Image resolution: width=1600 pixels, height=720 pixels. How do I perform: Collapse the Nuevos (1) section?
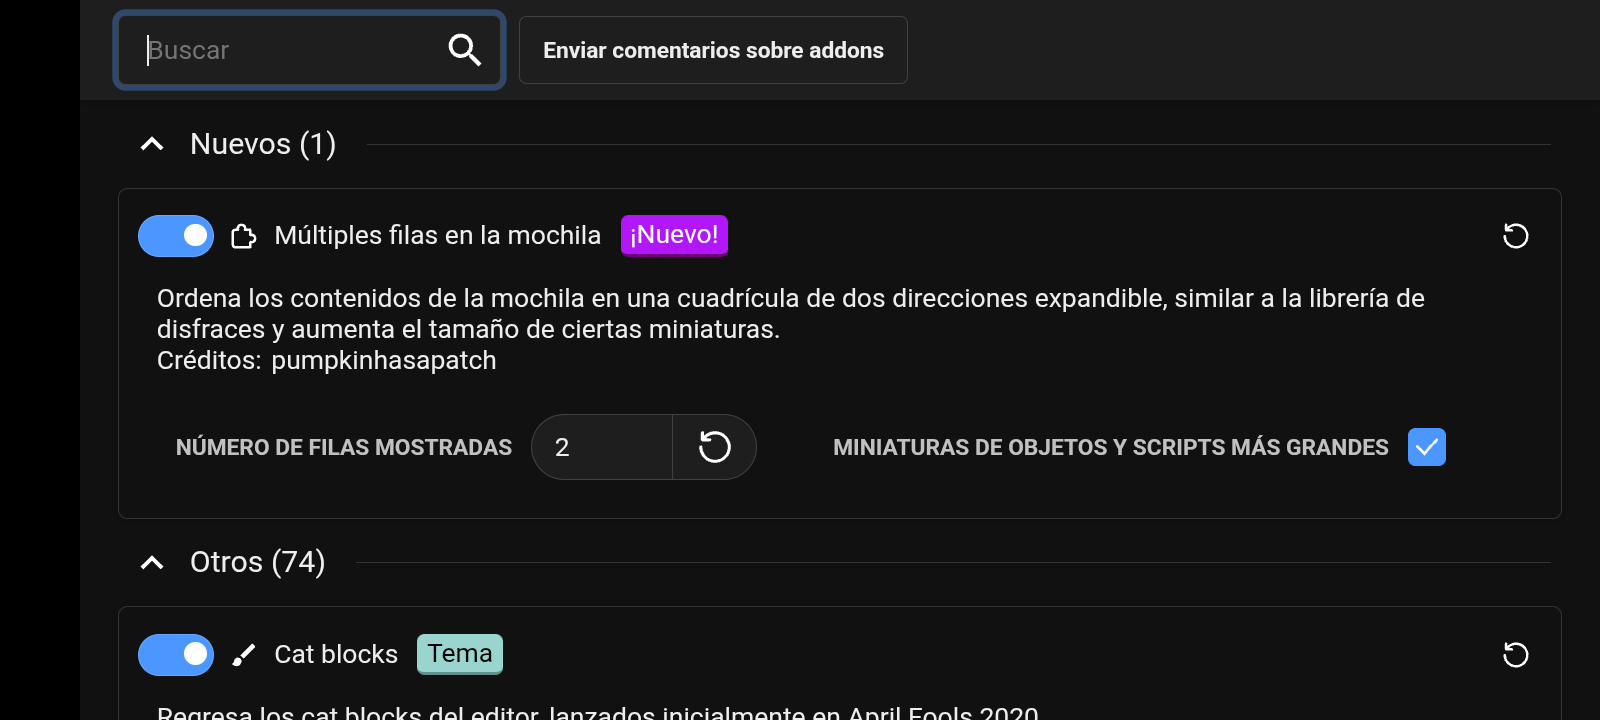tap(152, 144)
